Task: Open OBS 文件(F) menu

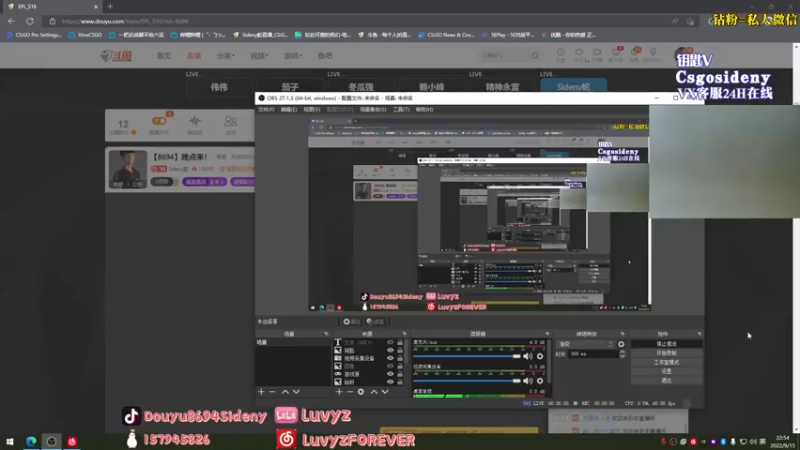Action: click(x=266, y=110)
